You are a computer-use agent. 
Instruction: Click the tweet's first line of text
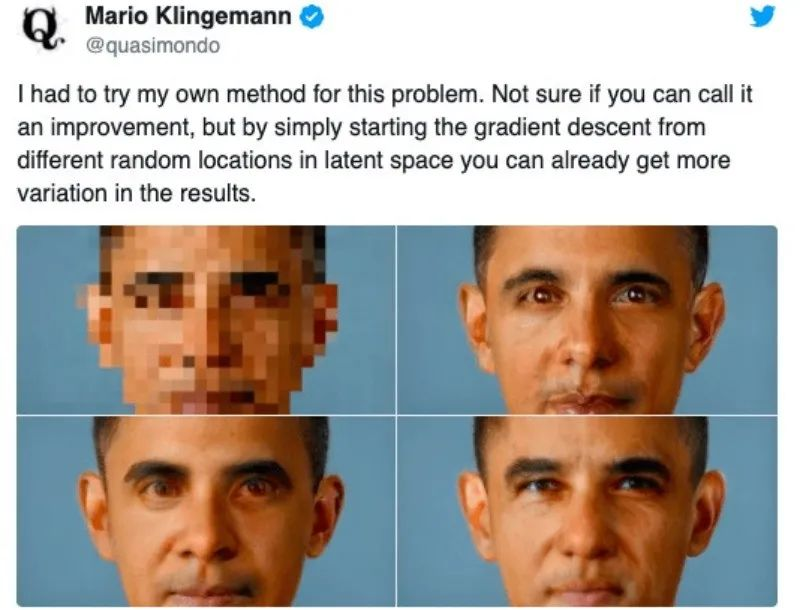tap(385, 95)
